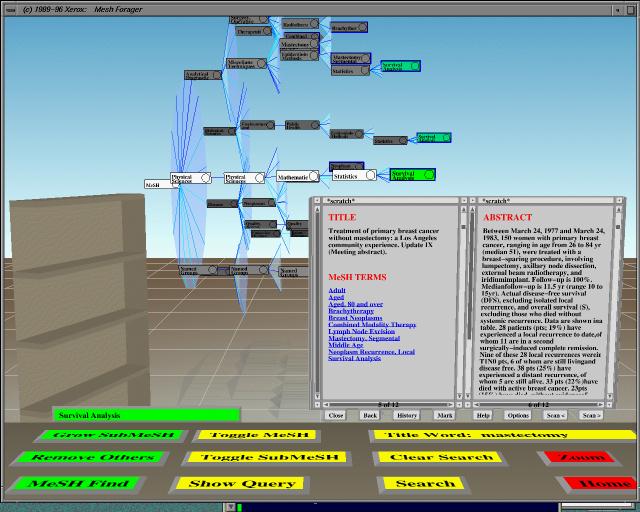The width and height of the screenshot is (640, 512).
Task: Open the Middle Age link
Action: (346, 345)
